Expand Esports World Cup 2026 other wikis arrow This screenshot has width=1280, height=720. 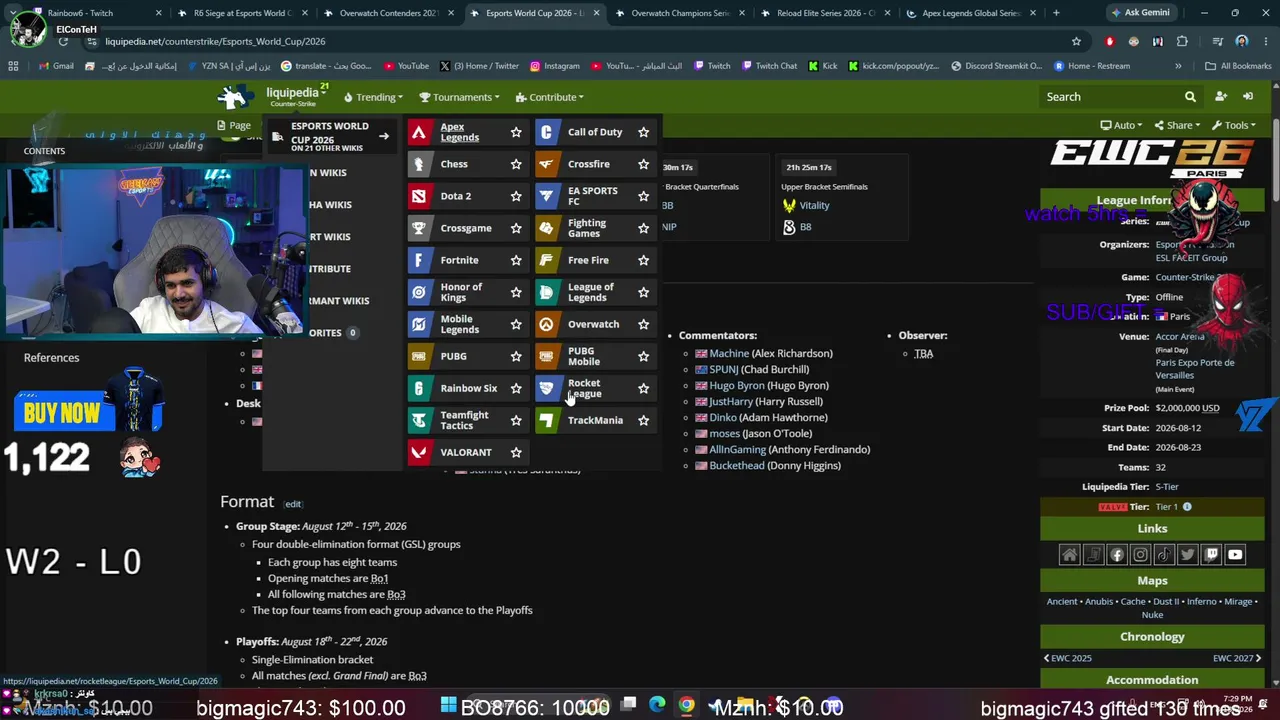tap(383, 136)
